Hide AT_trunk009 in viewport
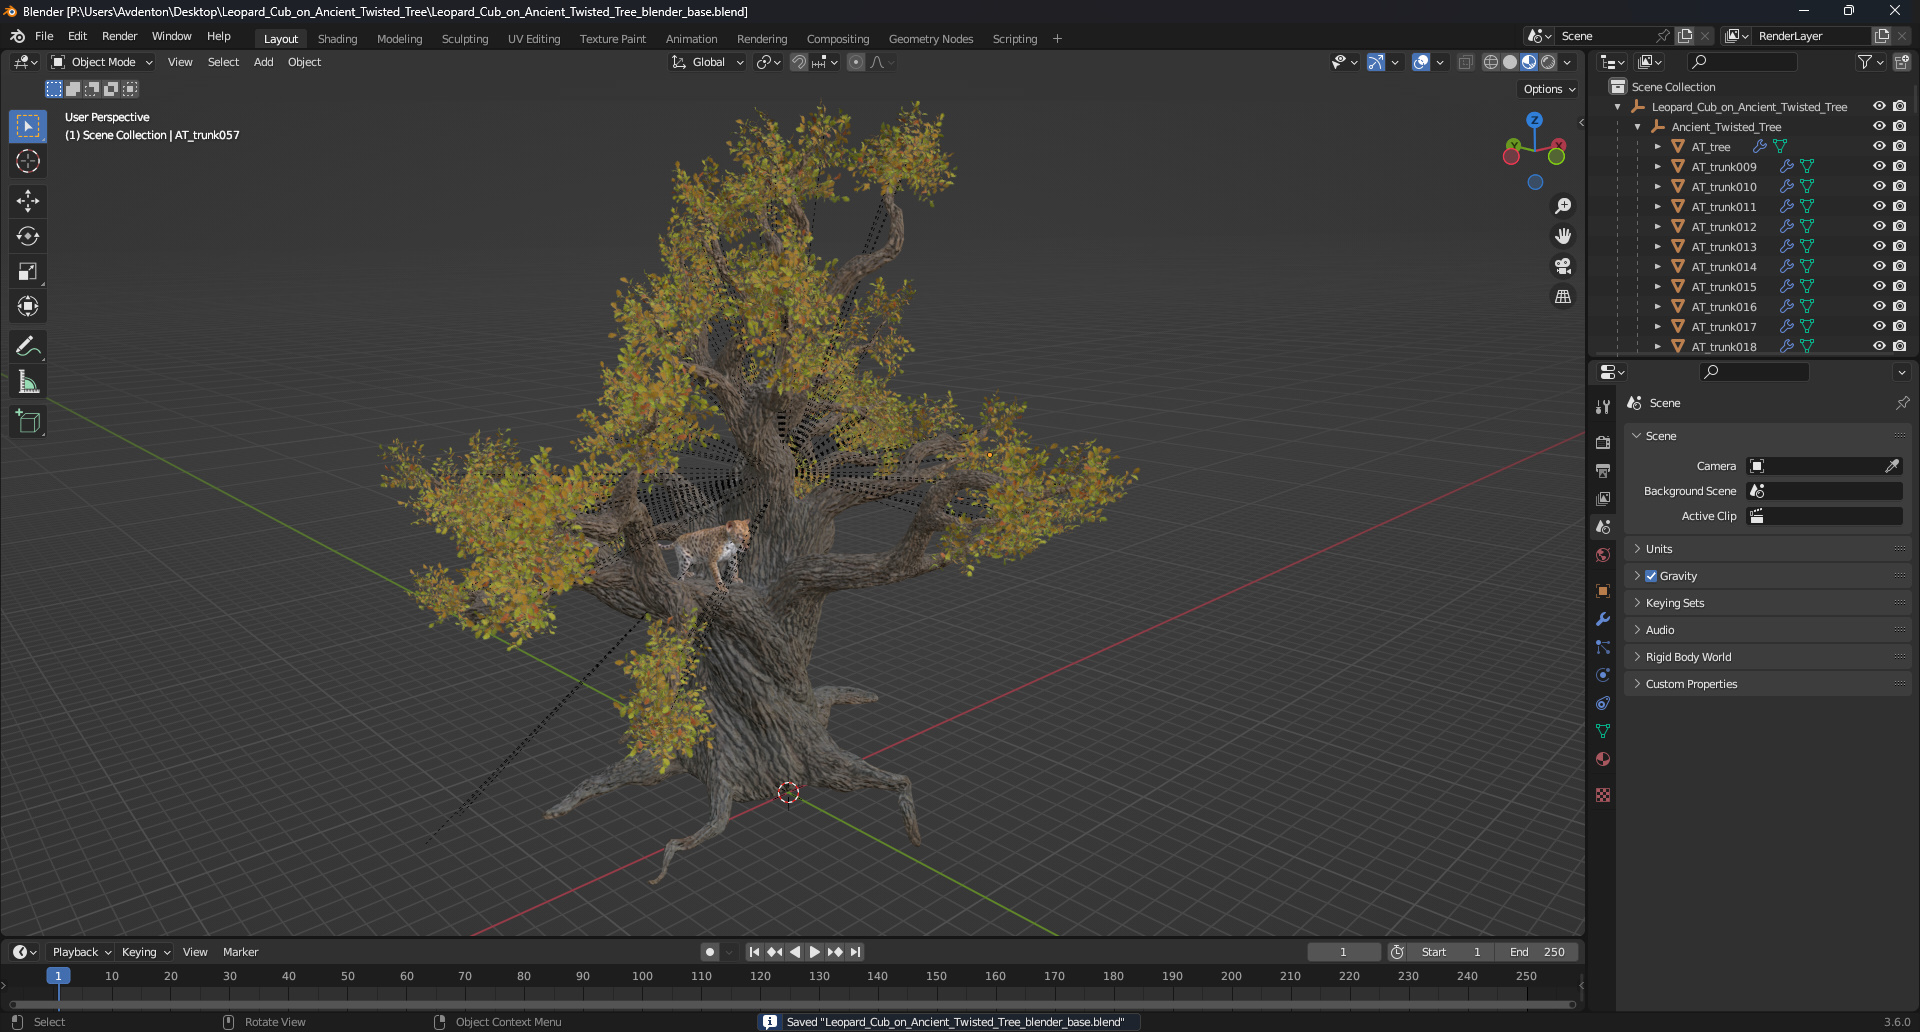This screenshot has height=1032, width=1920. coord(1879,166)
